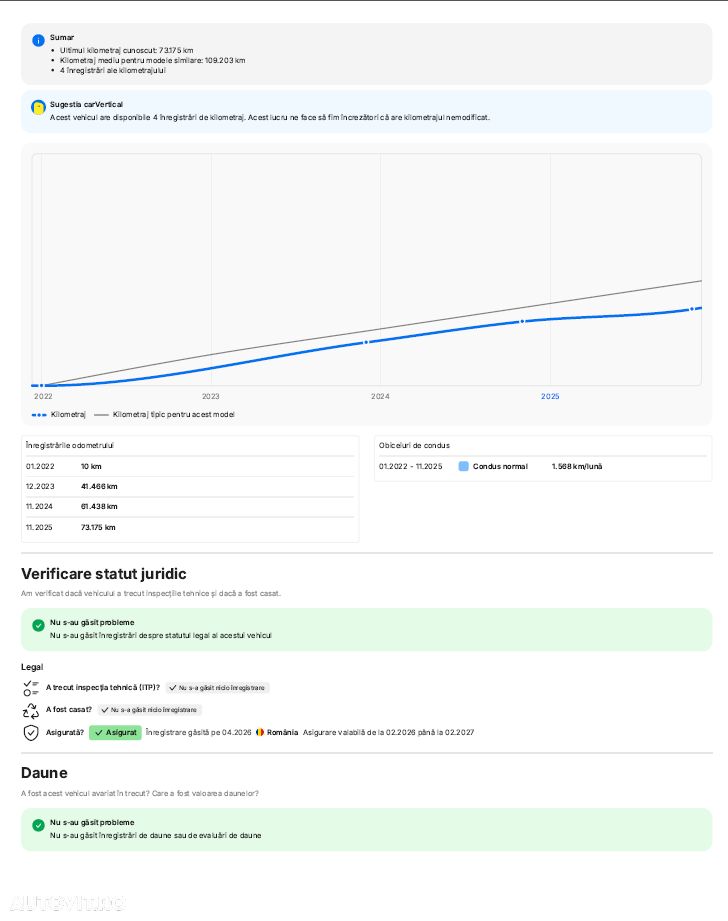Click the carVertical suggestion icon
The image size is (728, 921).
[x=38, y=107]
